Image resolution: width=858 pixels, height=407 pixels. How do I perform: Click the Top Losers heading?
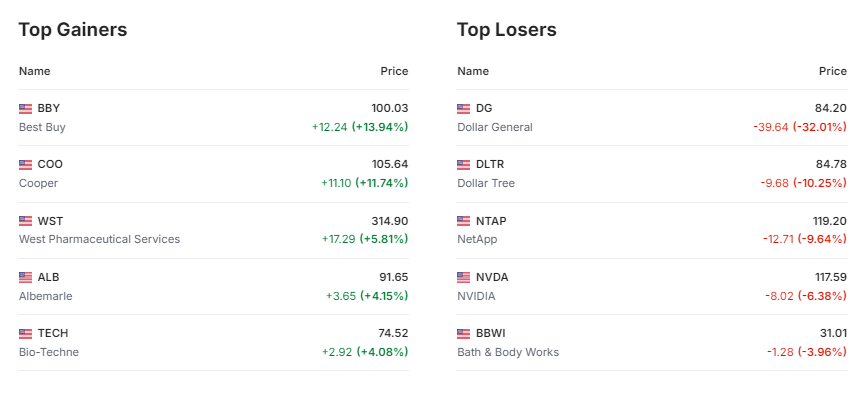click(506, 30)
